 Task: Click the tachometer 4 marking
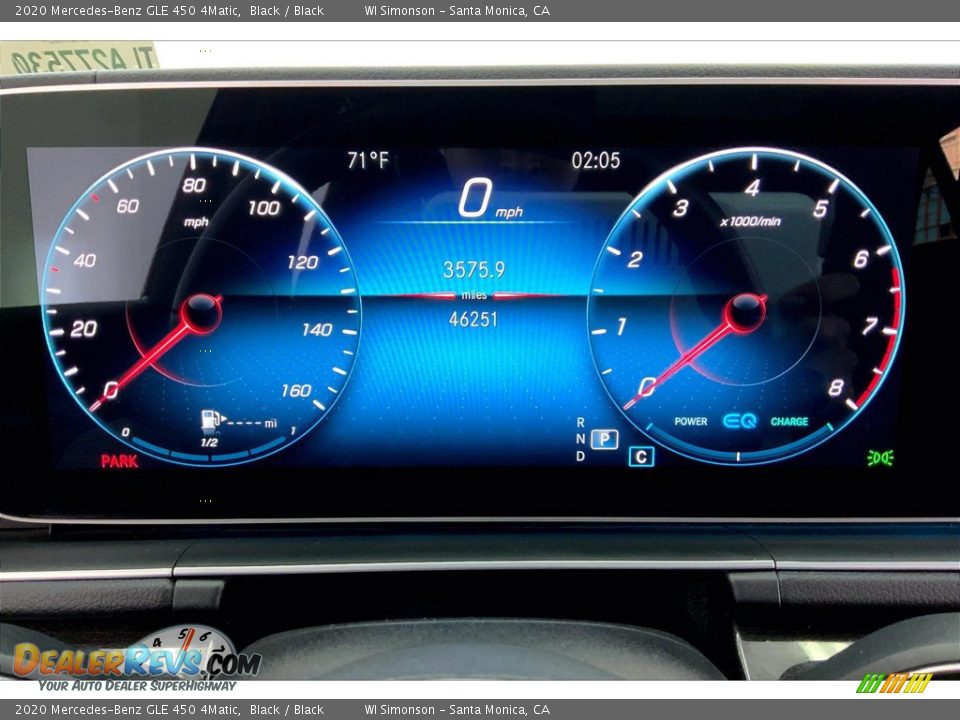pos(752,188)
